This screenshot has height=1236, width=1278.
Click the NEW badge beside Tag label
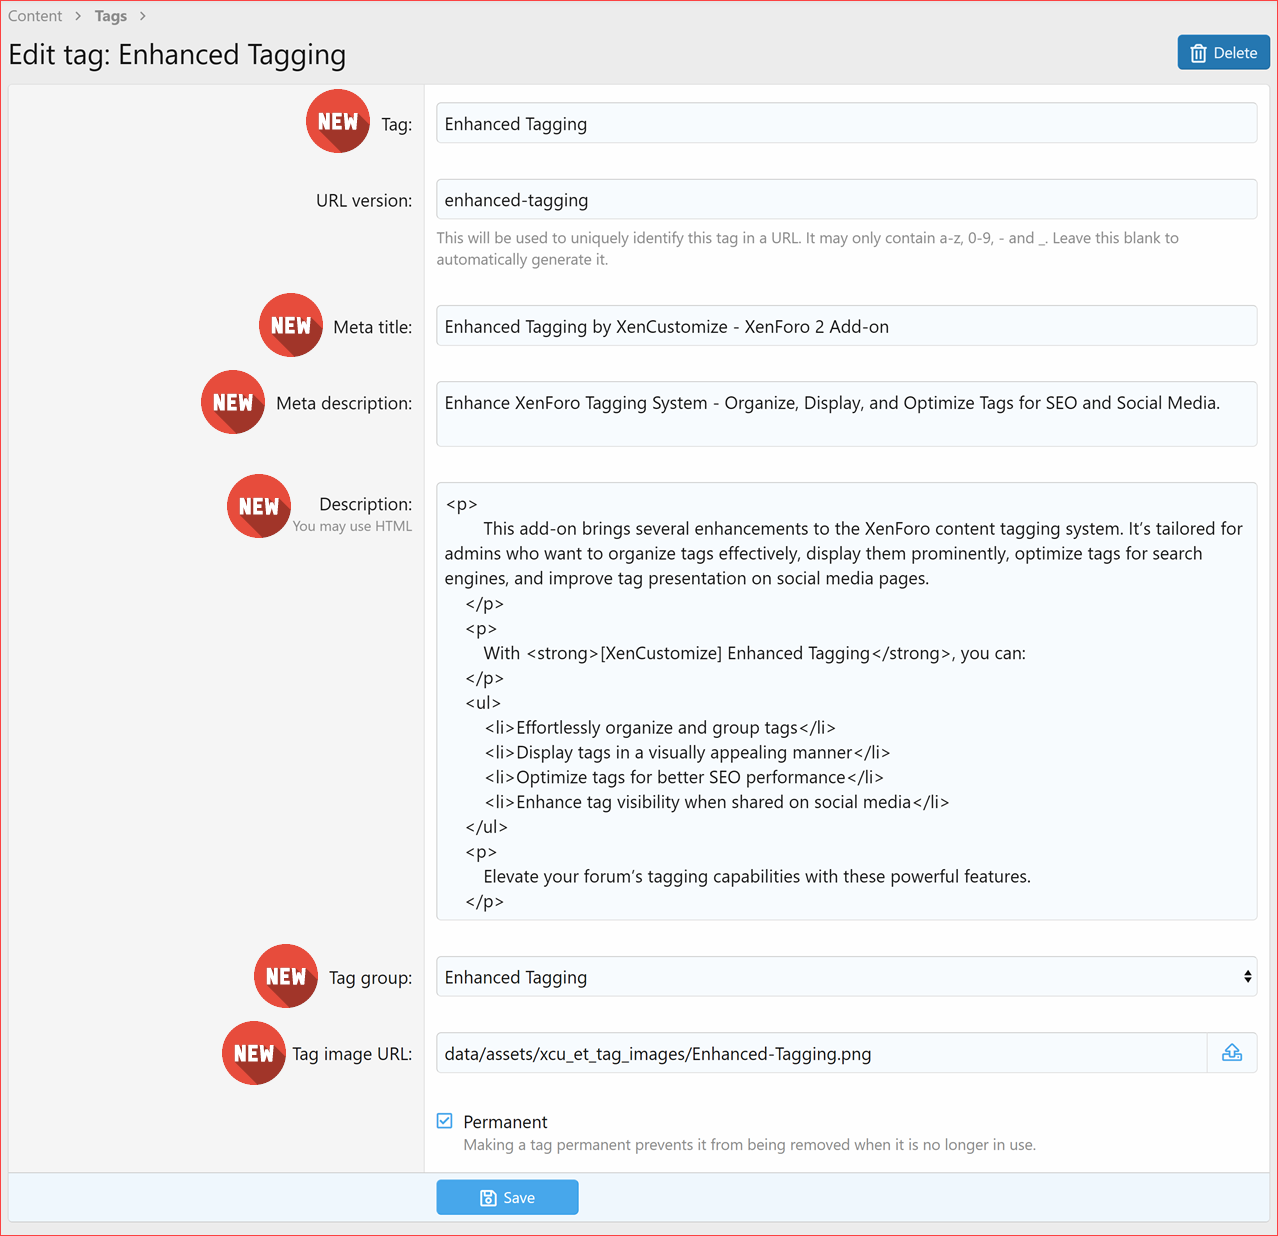tap(338, 122)
